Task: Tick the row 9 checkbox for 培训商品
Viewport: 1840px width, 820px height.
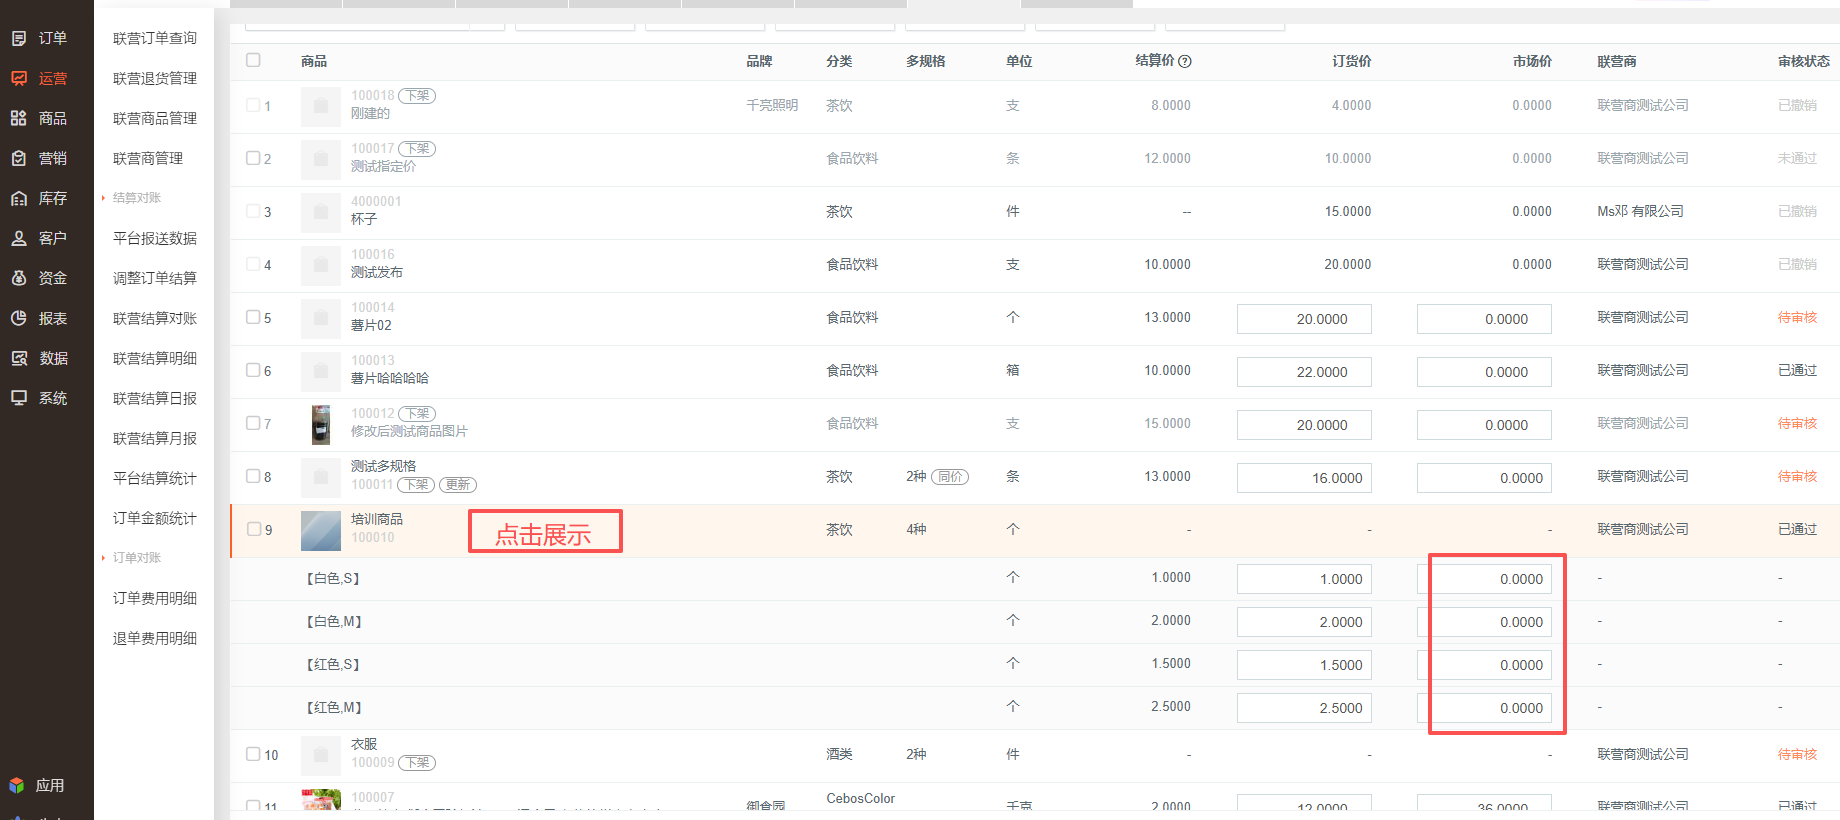Action: [x=253, y=529]
